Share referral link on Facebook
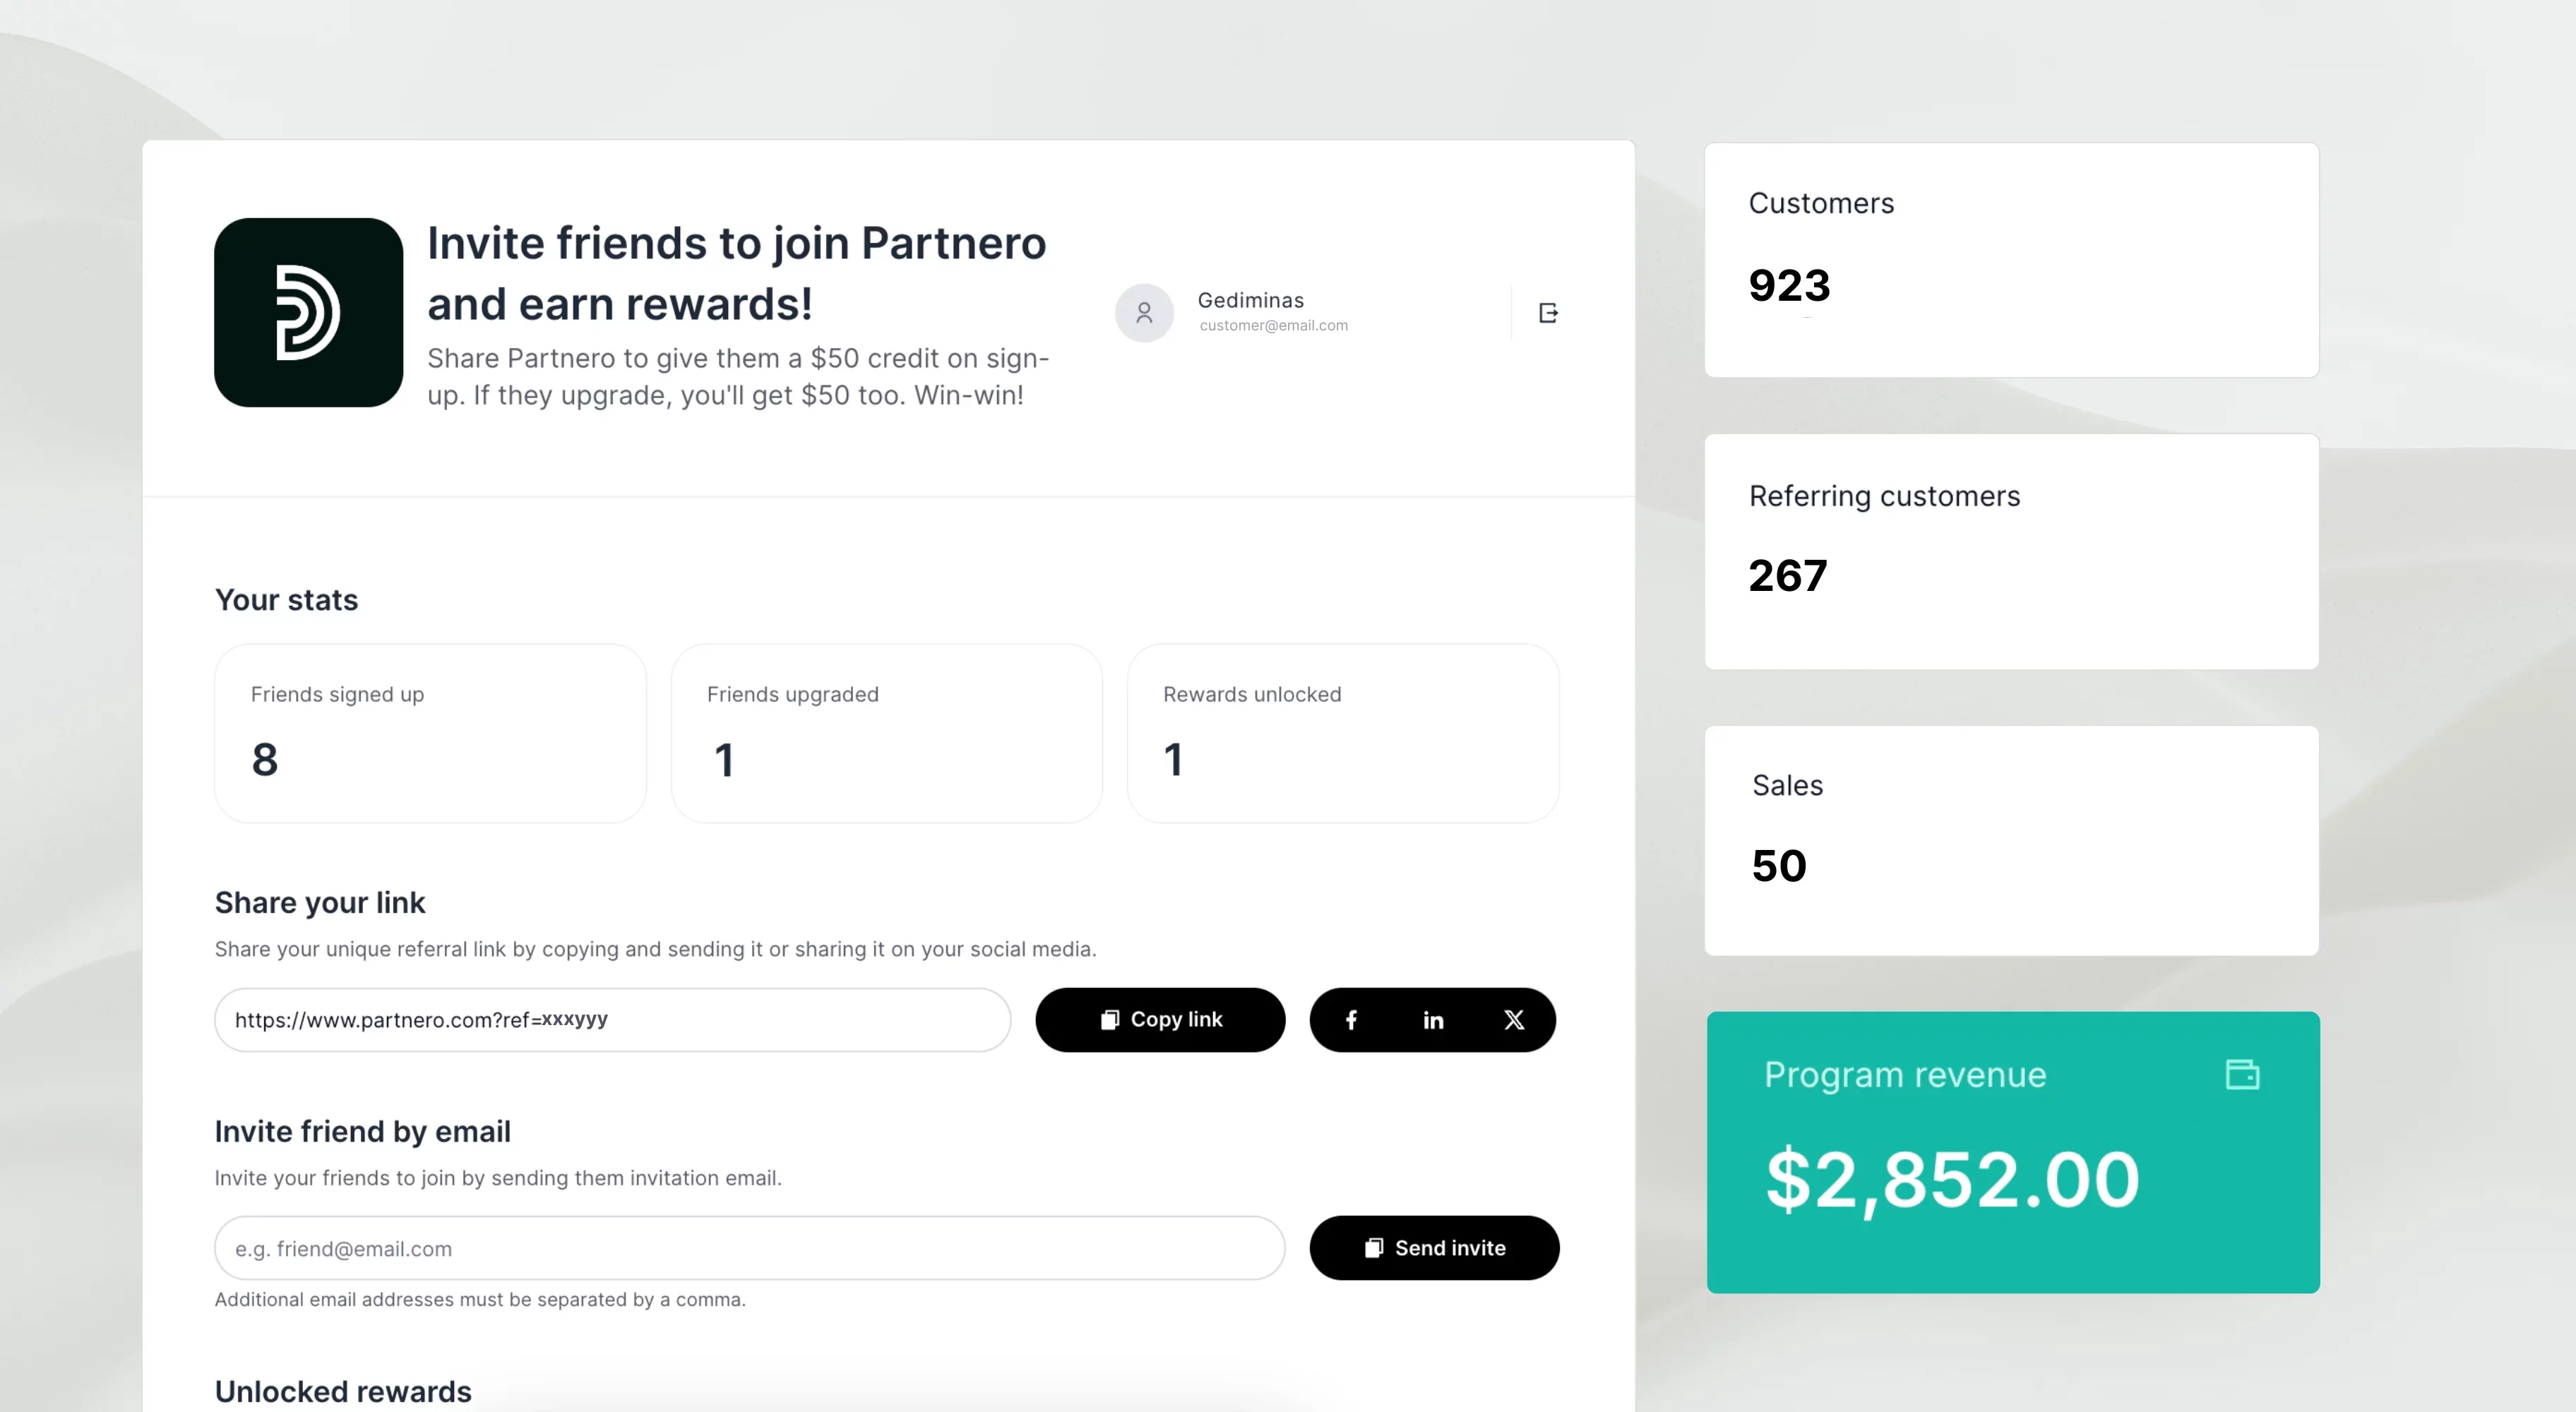This screenshot has width=2576, height=1412. click(x=1351, y=1020)
